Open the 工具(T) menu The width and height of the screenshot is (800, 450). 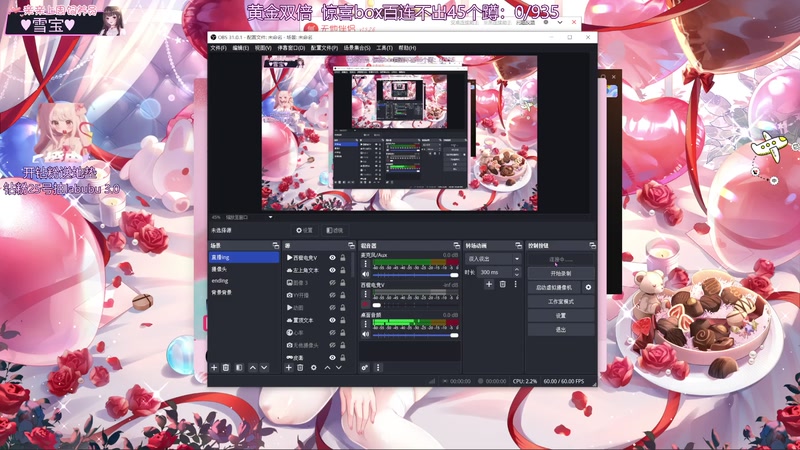click(x=384, y=48)
